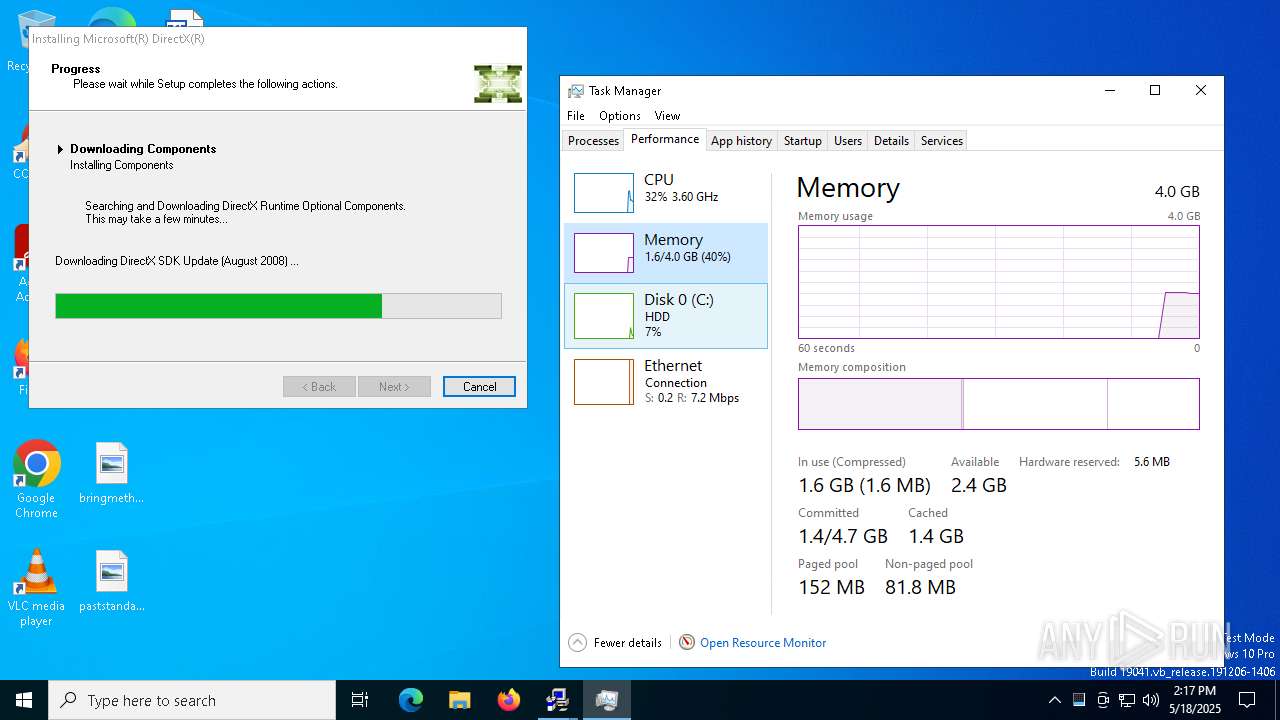This screenshot has width=1280, height=720.
Task: Select the Performance tab
Action: (665, 139)
